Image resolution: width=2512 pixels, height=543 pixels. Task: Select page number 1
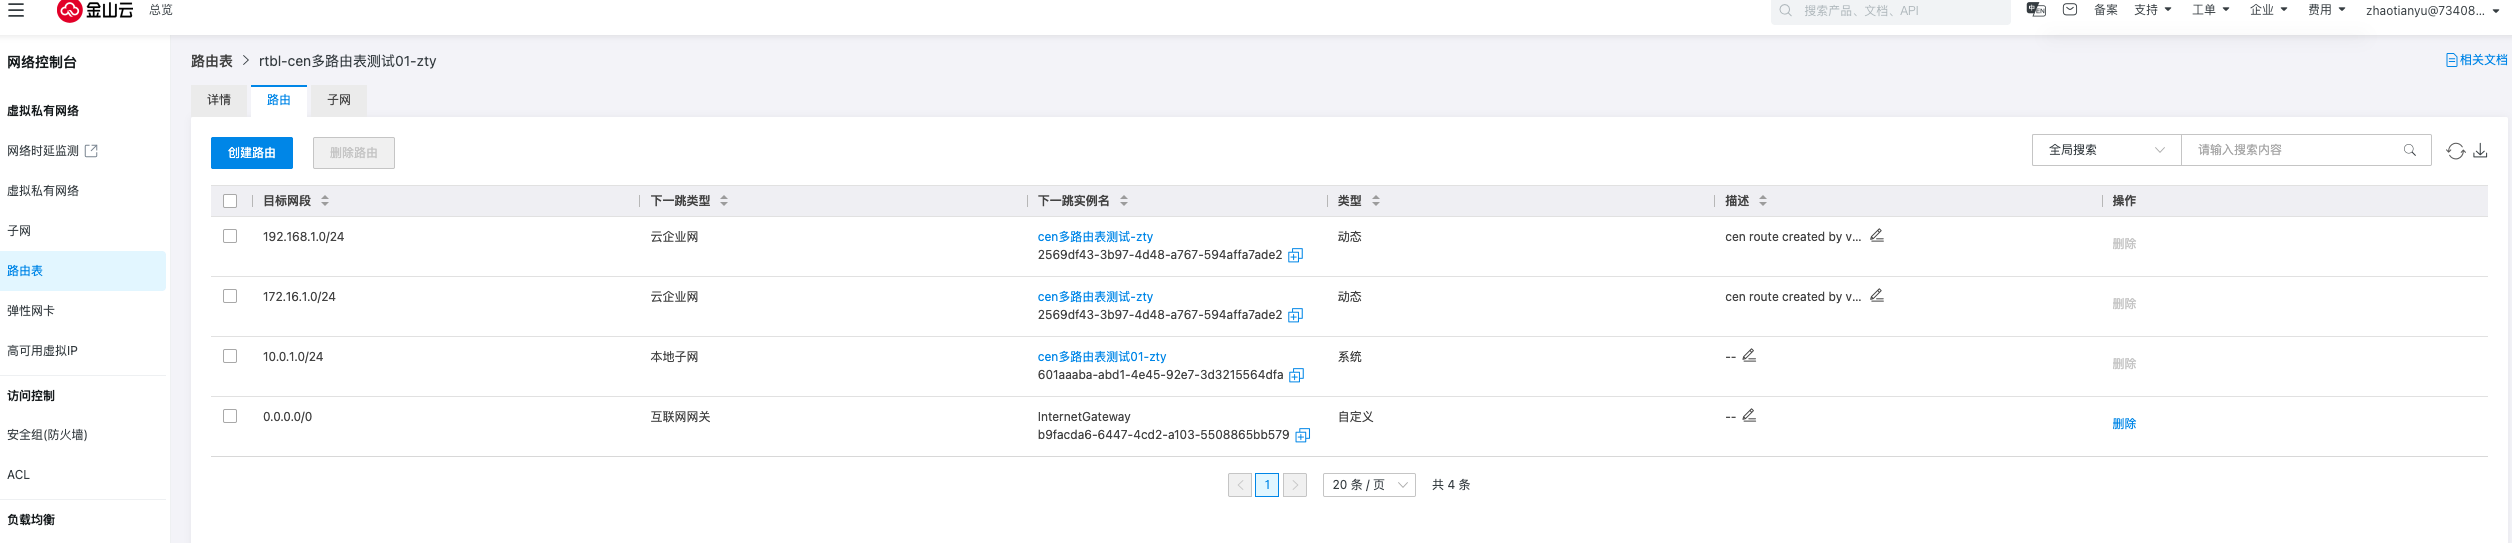click(1267, 485)
